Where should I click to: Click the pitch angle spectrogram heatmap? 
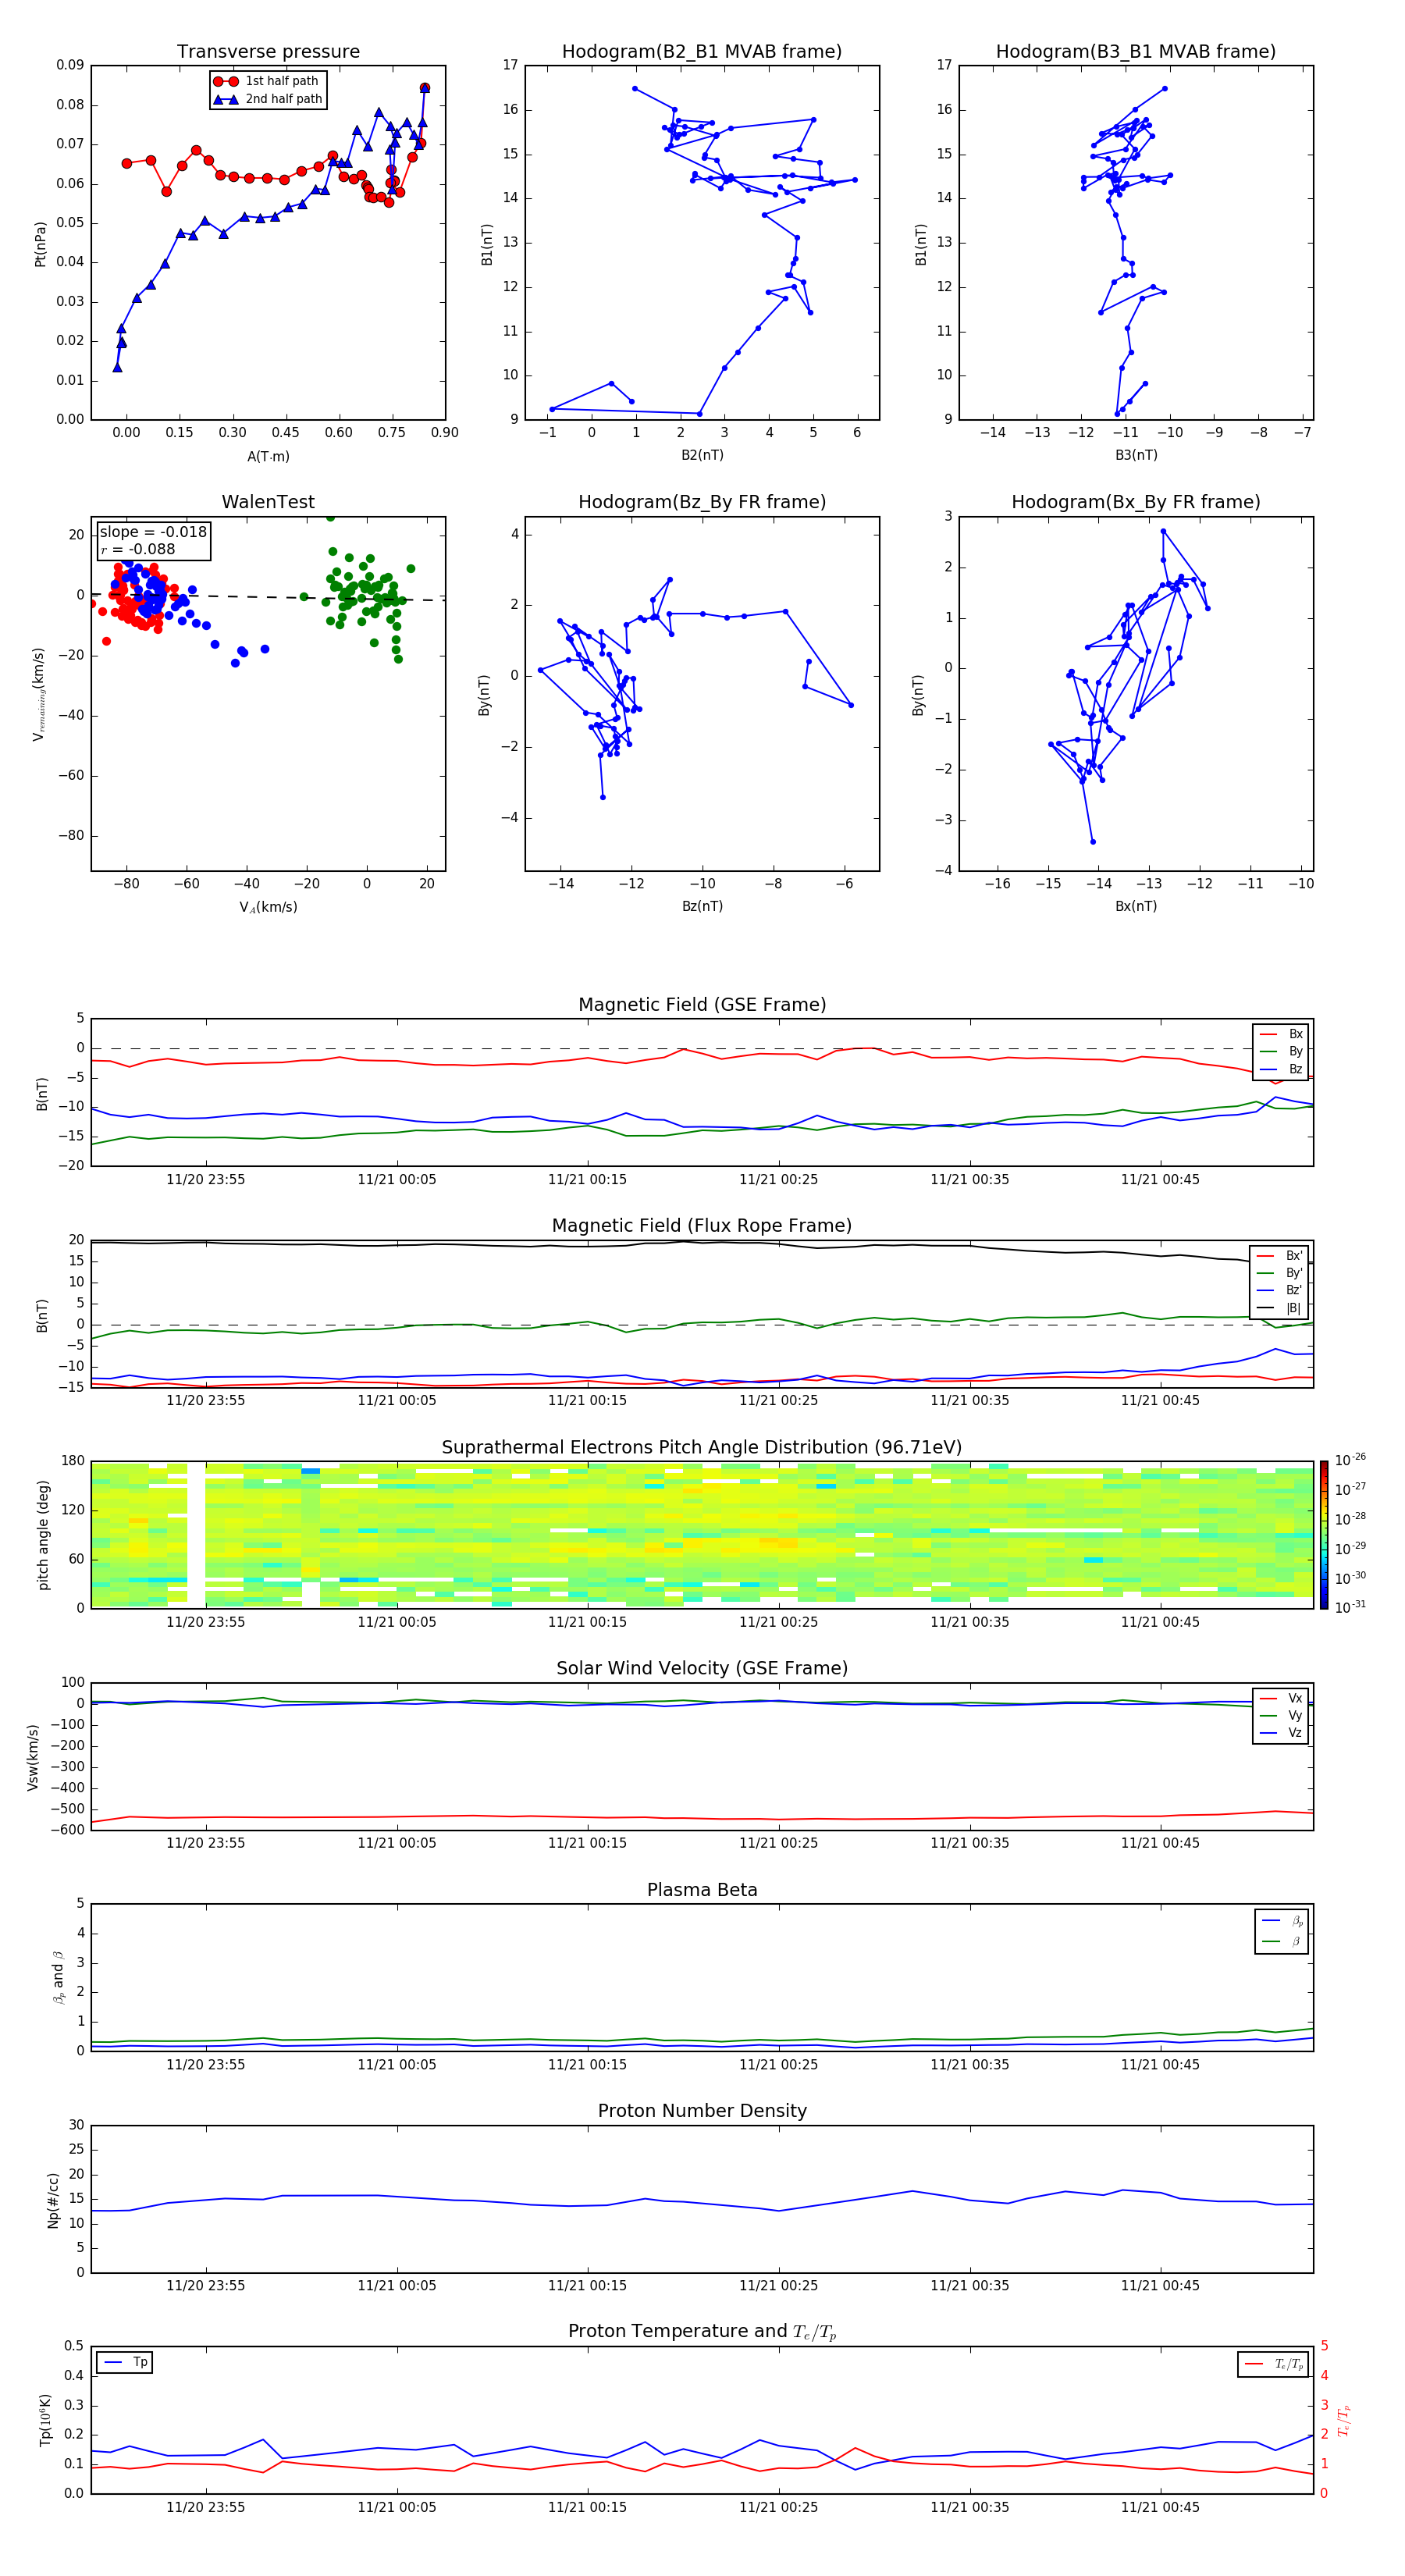pyautogui.click(x=702, y=1534)
